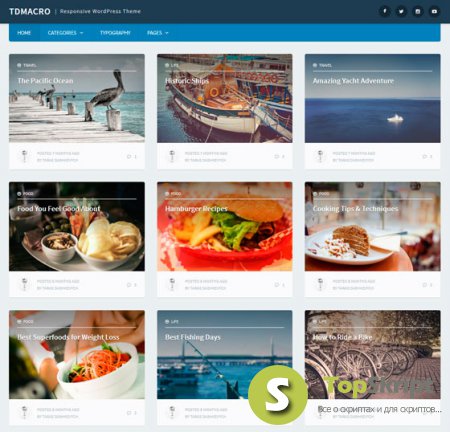The width and height of the screenshot is (450, 432).
Task: Click comment icon on The Pacific Ocean post
Action: 129,156
